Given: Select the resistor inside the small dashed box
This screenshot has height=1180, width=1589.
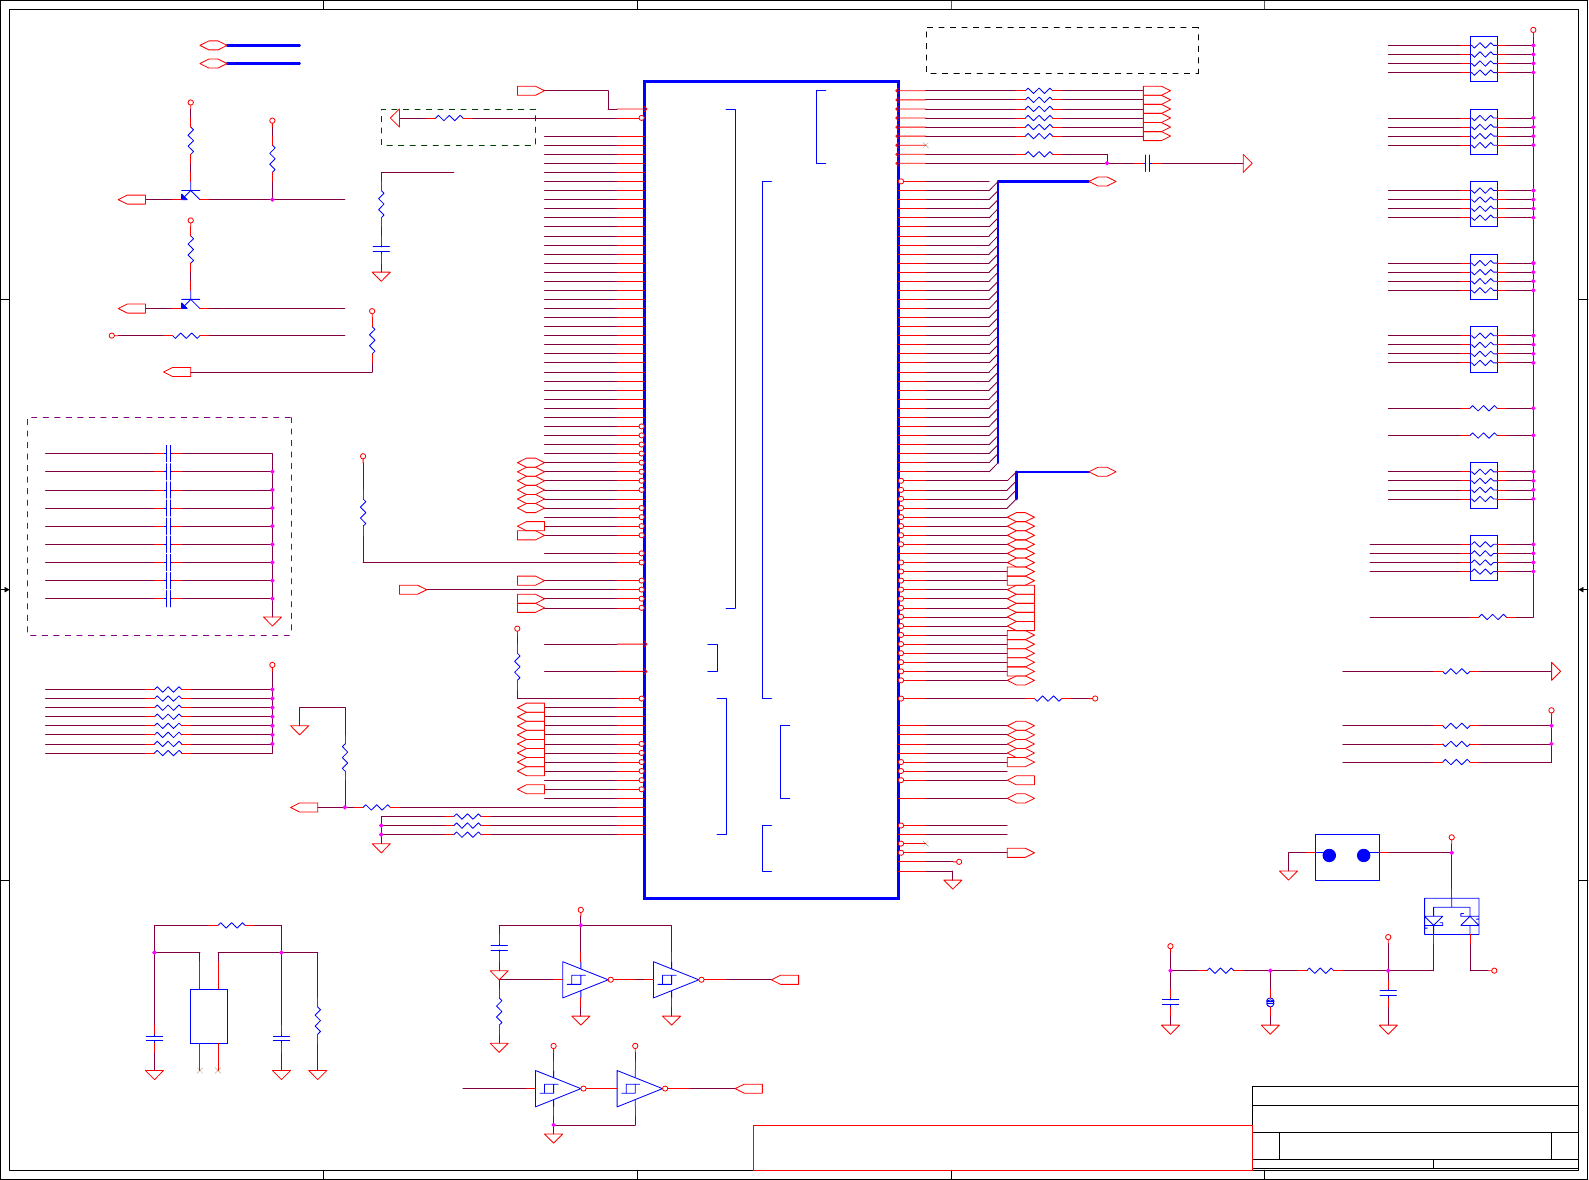Looking at the screenshot, I should tap(449, 118).
